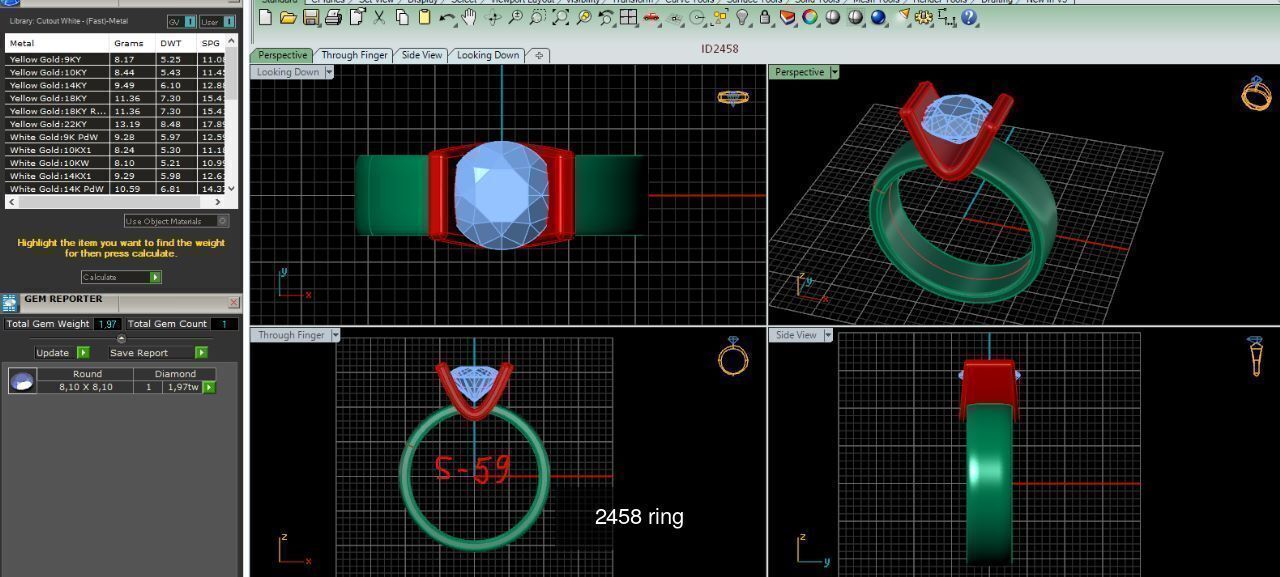Save the model with the floppy disk icon

tap(311, 17)
